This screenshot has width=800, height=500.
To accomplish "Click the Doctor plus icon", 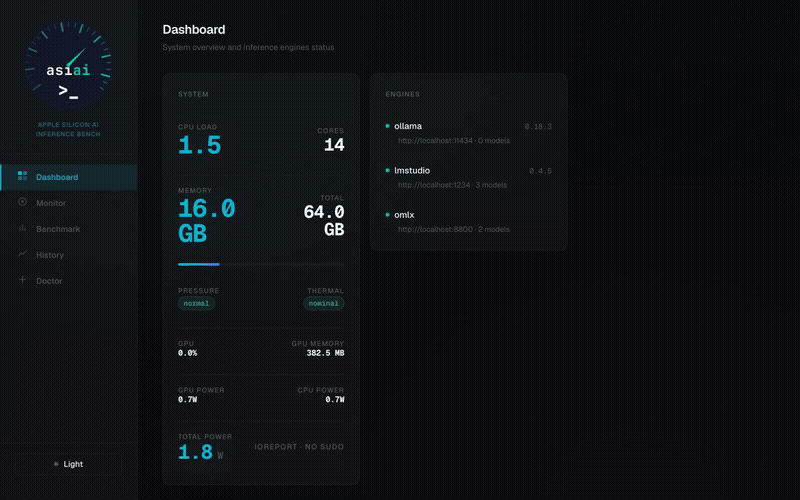I will click(22, 280).
